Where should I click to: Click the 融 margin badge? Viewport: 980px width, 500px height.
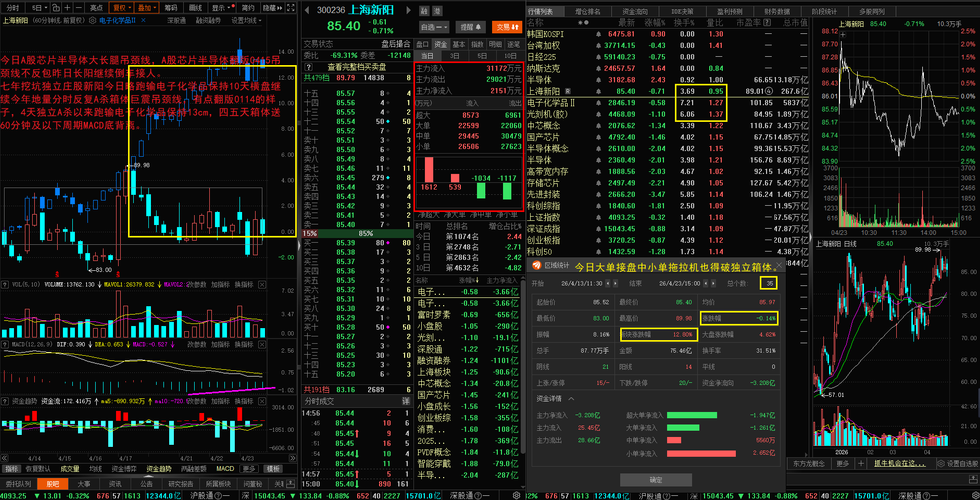coord(424,11)
